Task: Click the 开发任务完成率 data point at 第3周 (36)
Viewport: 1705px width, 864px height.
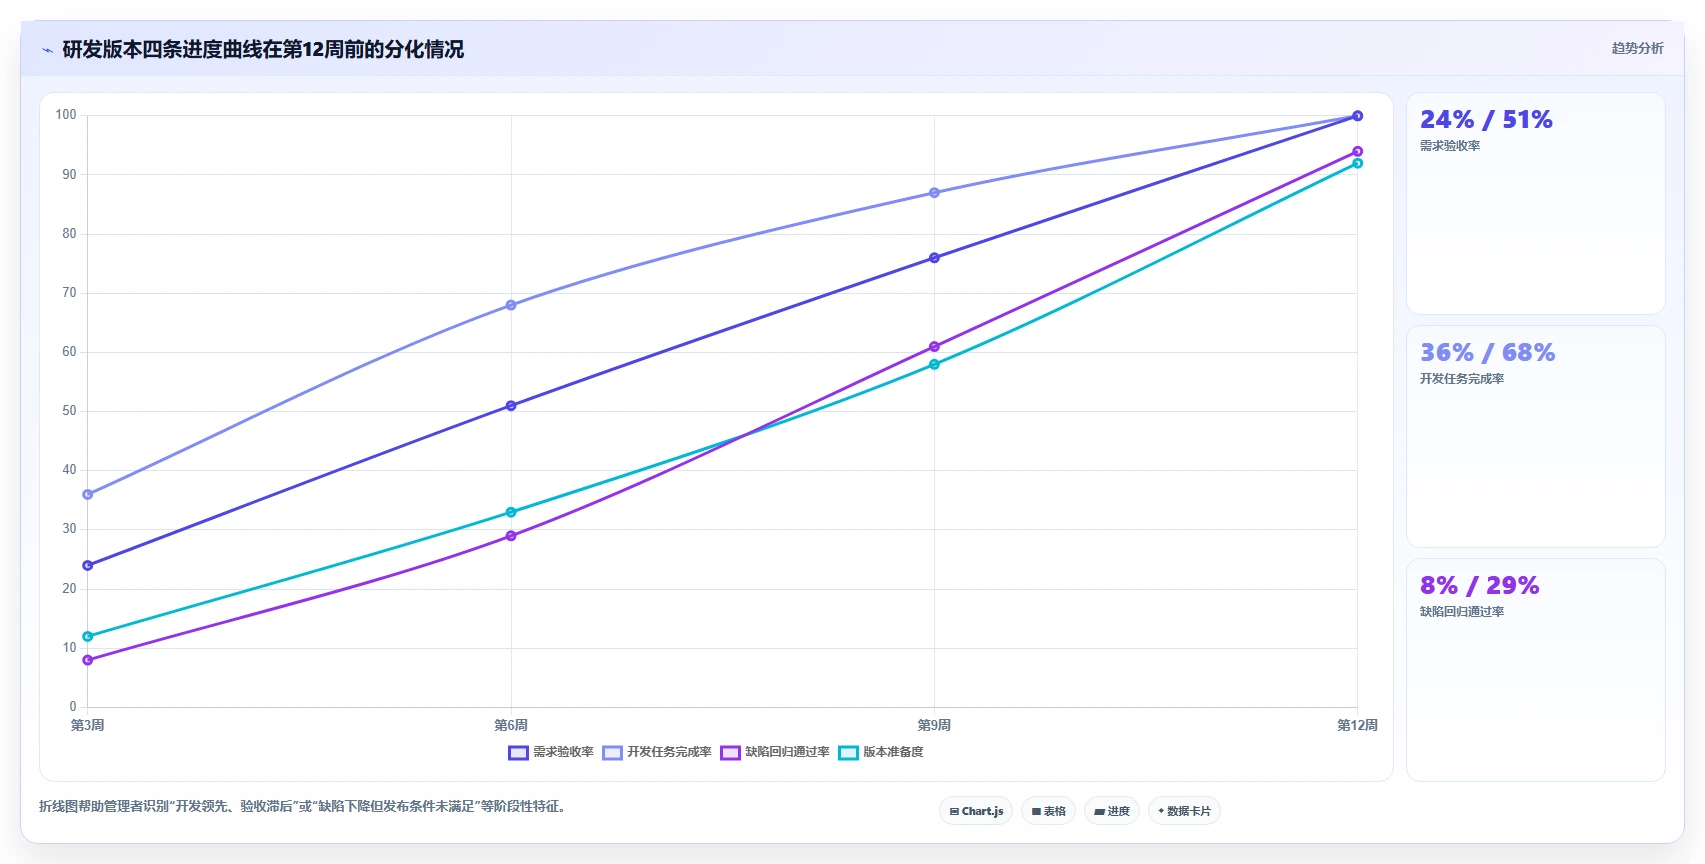Action: [x=88, y=495]
